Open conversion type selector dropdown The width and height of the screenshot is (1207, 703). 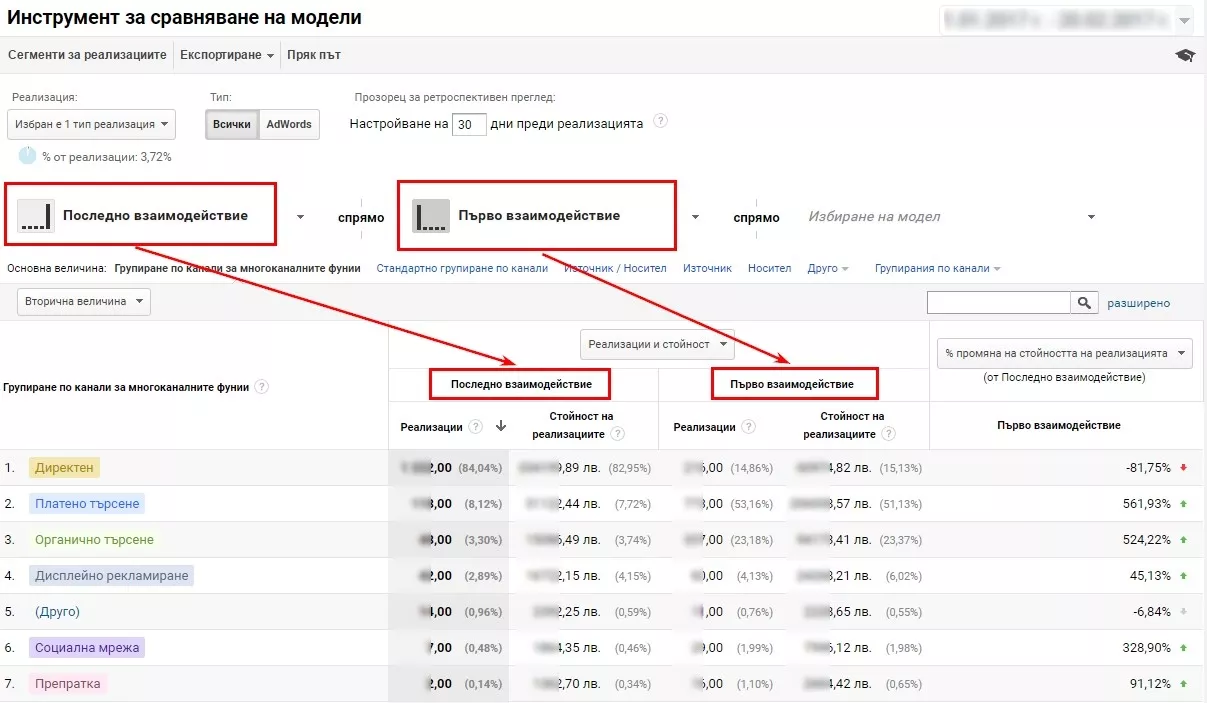[x=91, y=125]
